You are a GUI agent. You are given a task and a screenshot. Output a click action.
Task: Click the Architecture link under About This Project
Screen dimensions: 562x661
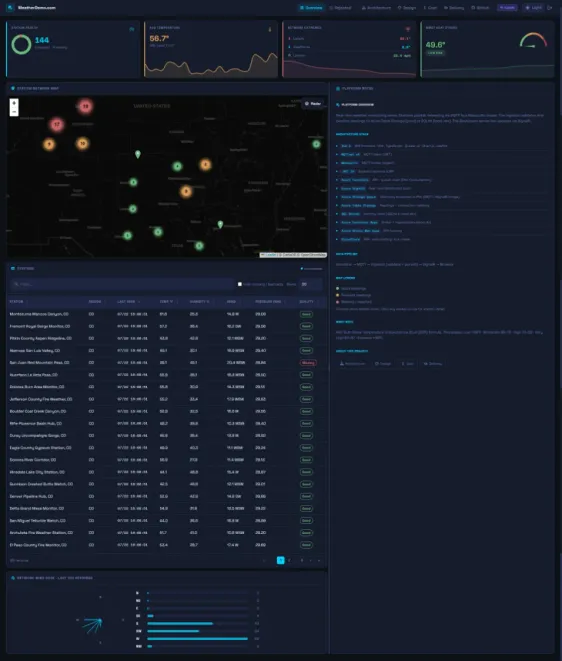[352, 363]
